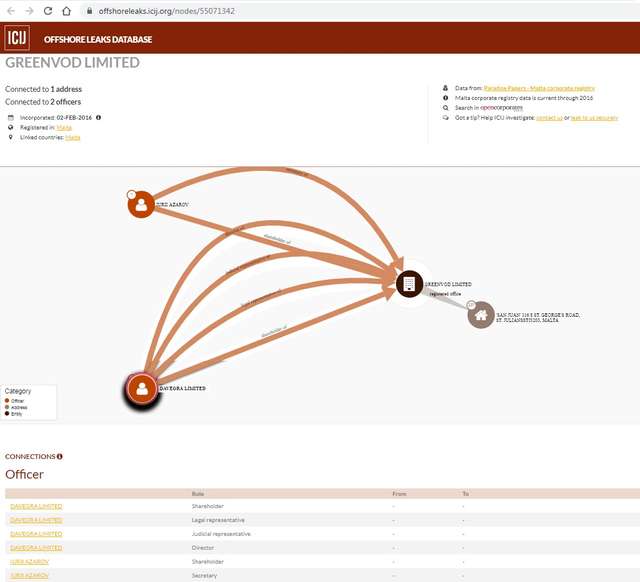
Task: Click browser back arrow
Action: tap(9, 10)
